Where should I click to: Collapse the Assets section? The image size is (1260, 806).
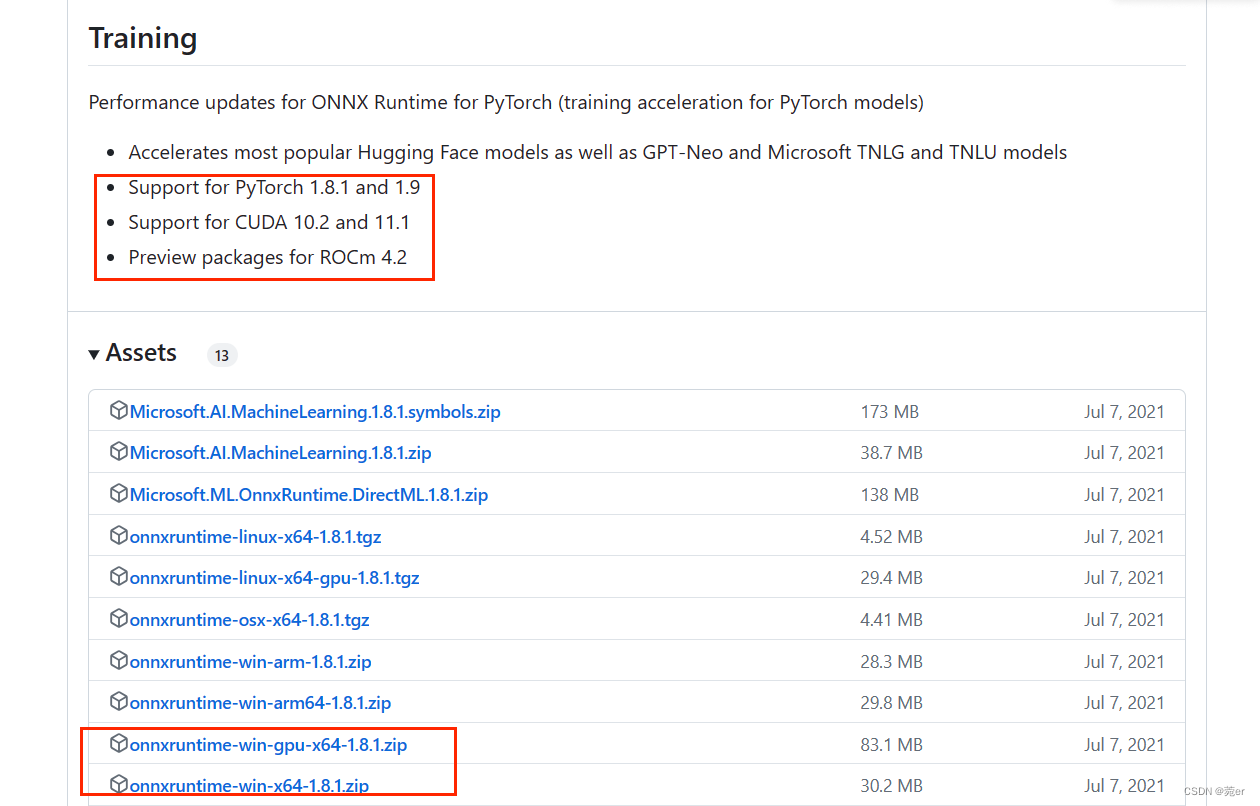(x=141, y=352)
